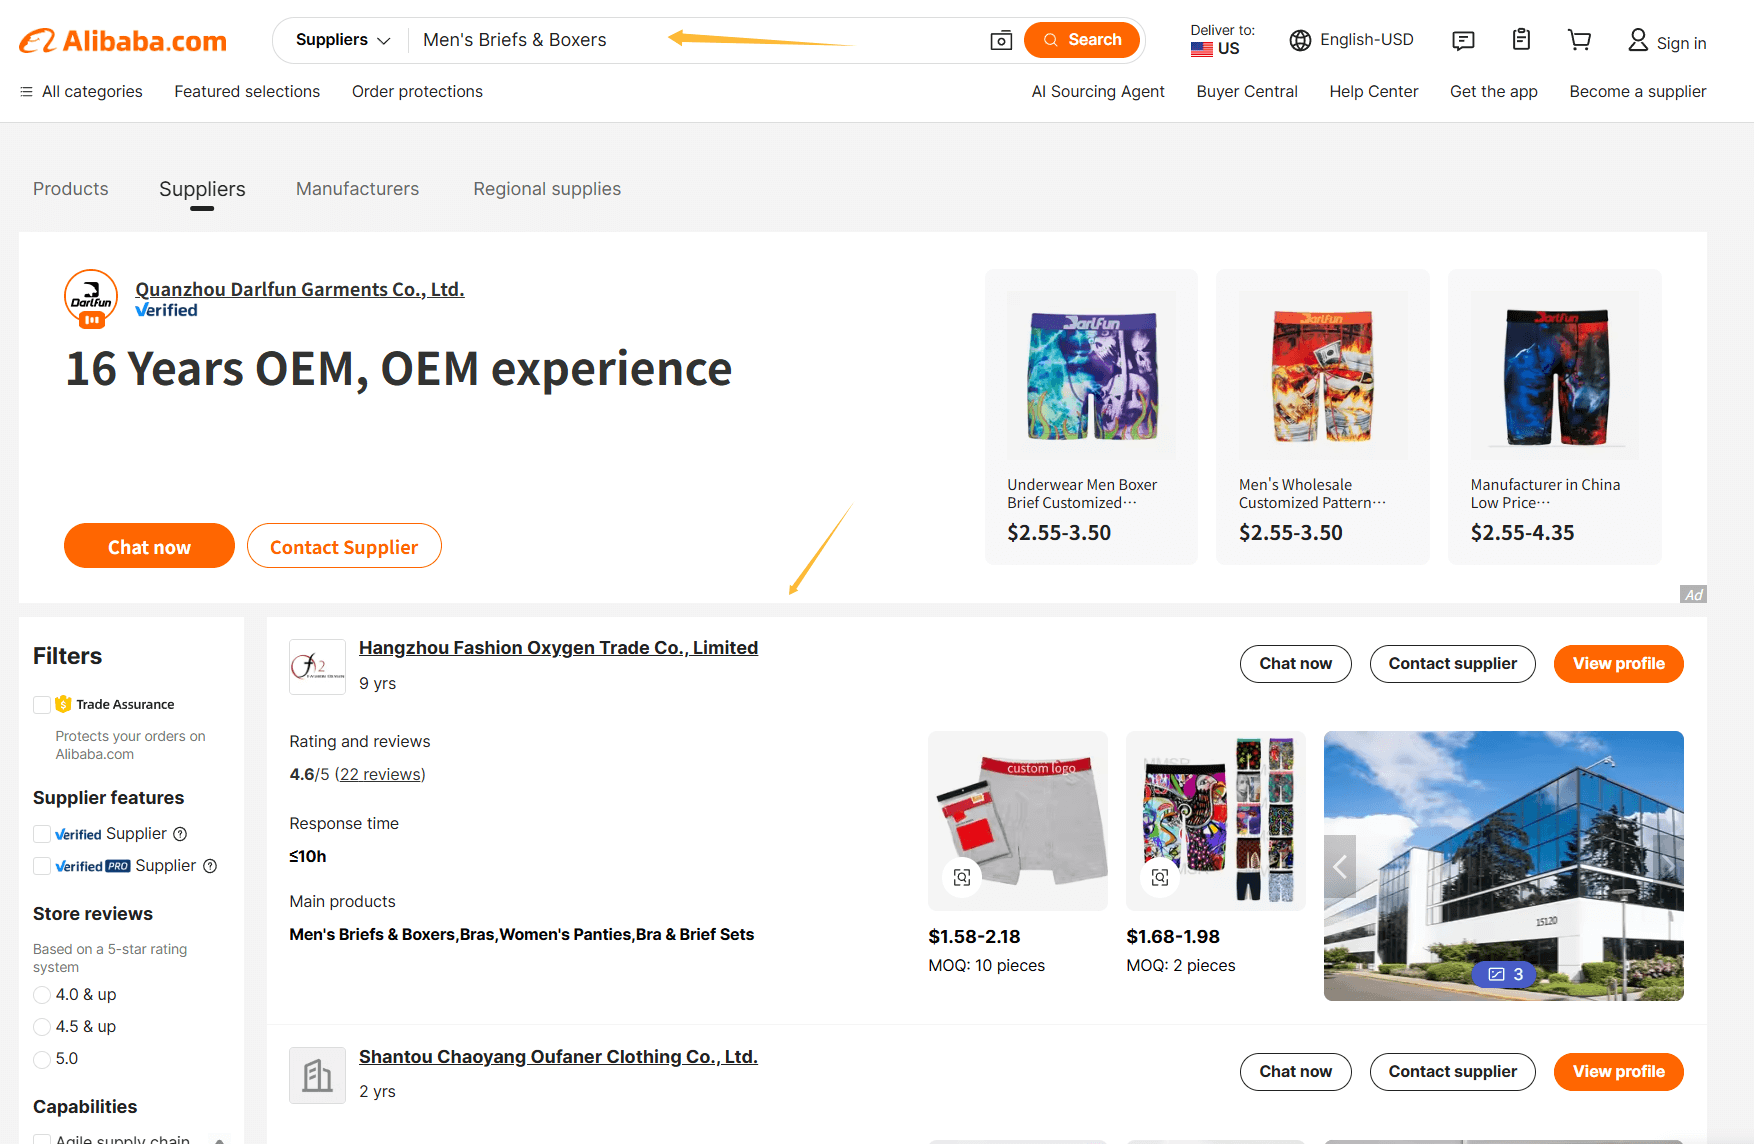
Task: Check the Verified PRO Supplier filter
Action: click(x=42, y=866)
